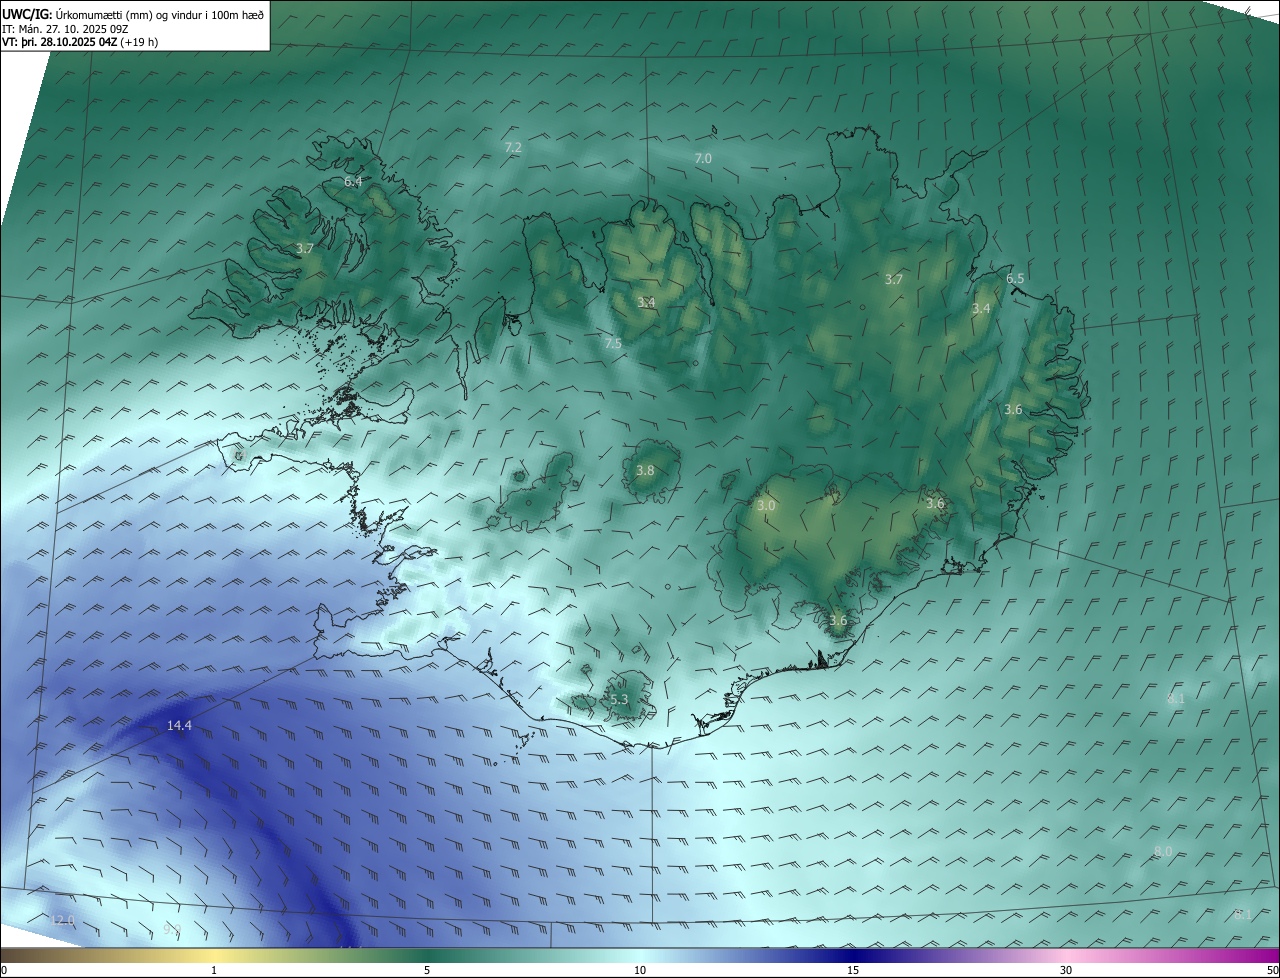Click the 6.5 value near the east coast

click(x=1015, y=278)
